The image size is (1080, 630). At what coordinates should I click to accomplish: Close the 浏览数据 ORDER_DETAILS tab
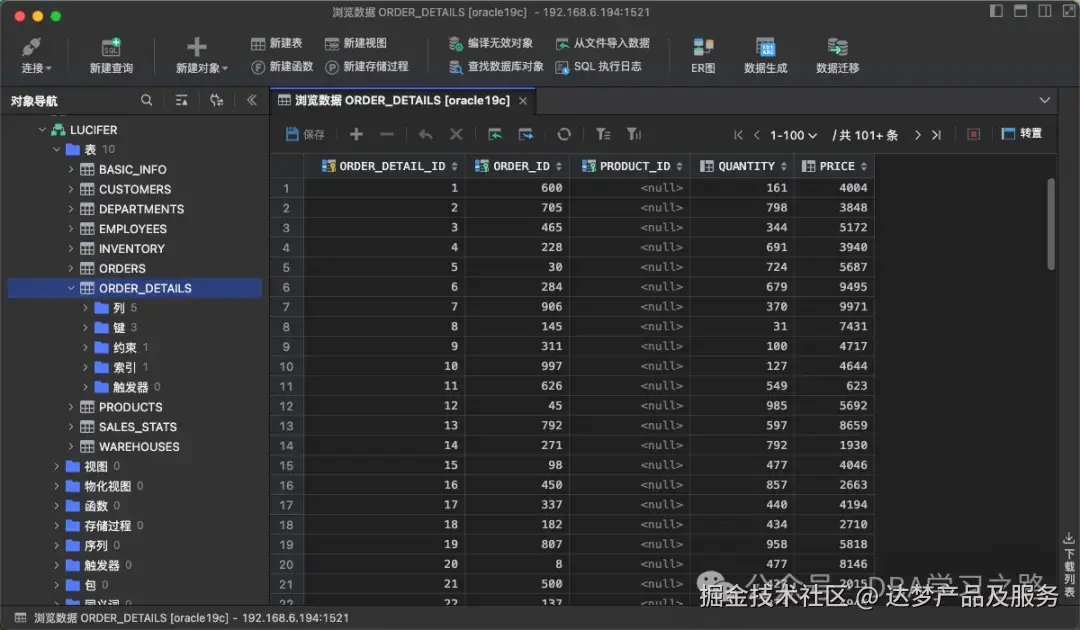tap(523, 101)
